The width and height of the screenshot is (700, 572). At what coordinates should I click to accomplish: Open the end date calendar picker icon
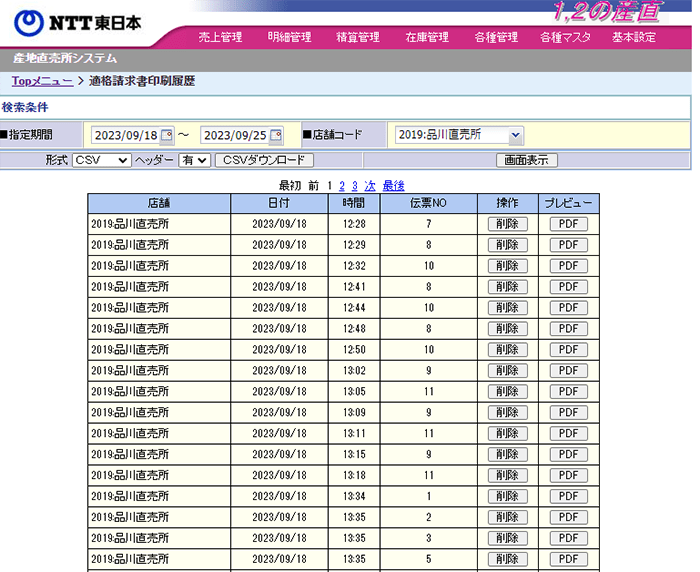(277, 135)
